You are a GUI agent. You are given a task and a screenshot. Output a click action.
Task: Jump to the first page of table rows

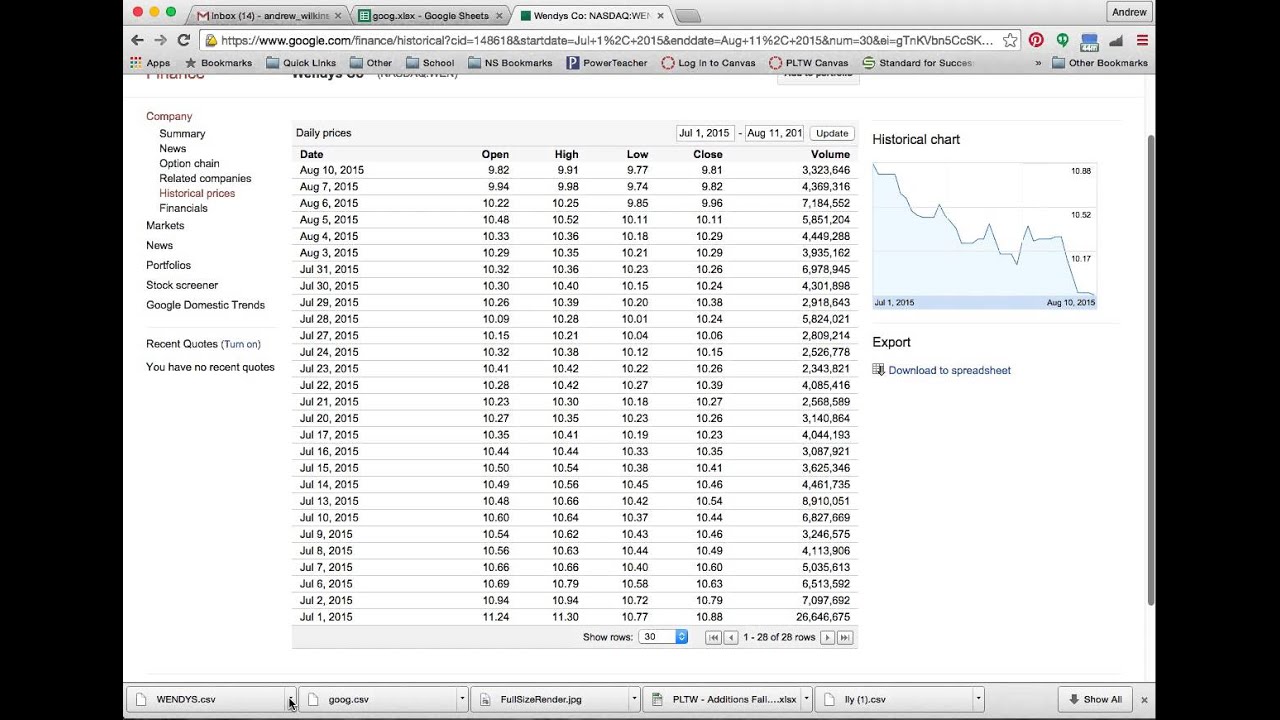(x=713, y=637)
